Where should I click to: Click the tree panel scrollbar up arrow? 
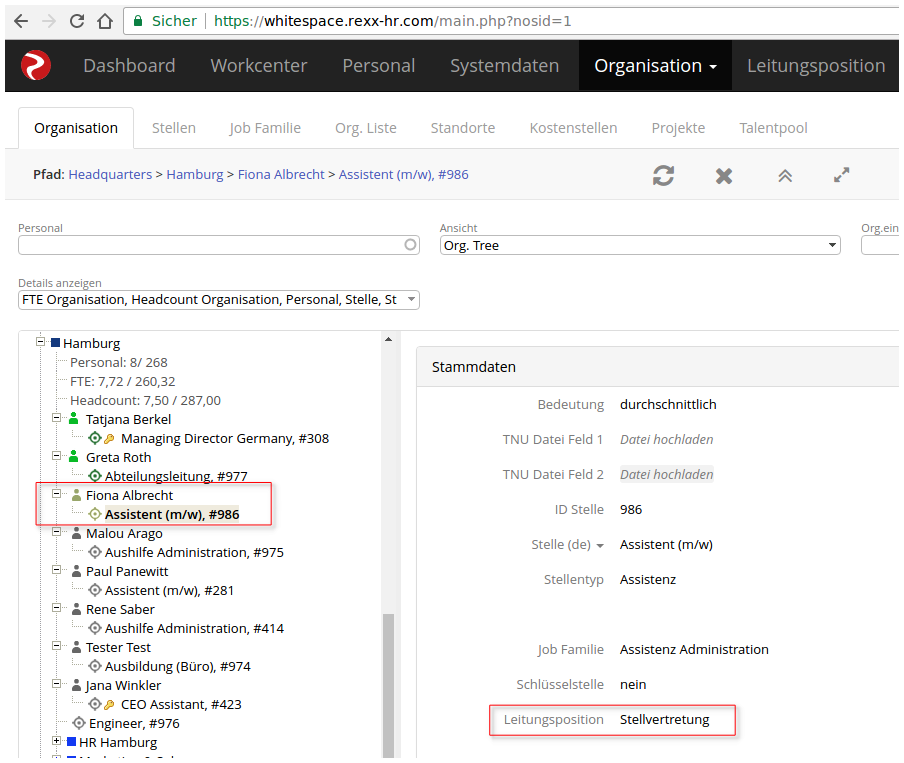point(389,339)
